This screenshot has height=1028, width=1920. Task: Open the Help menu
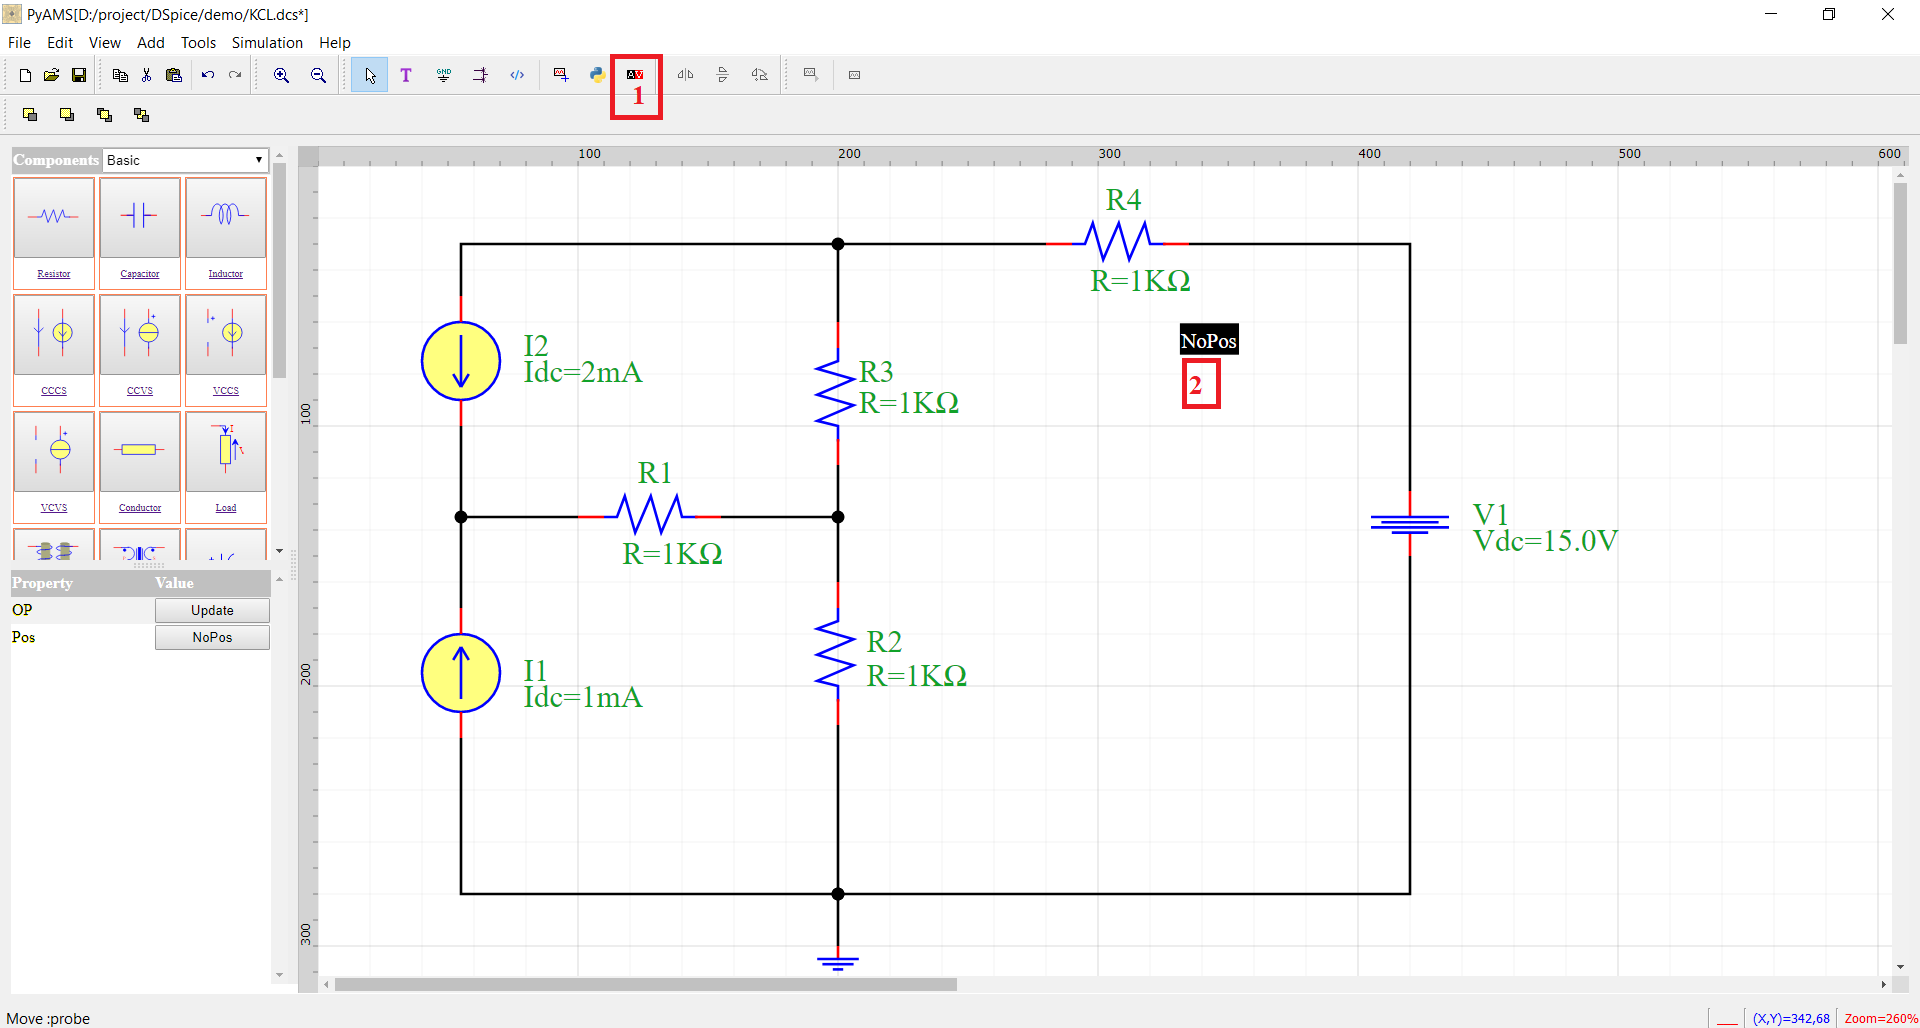click(335, 43)
